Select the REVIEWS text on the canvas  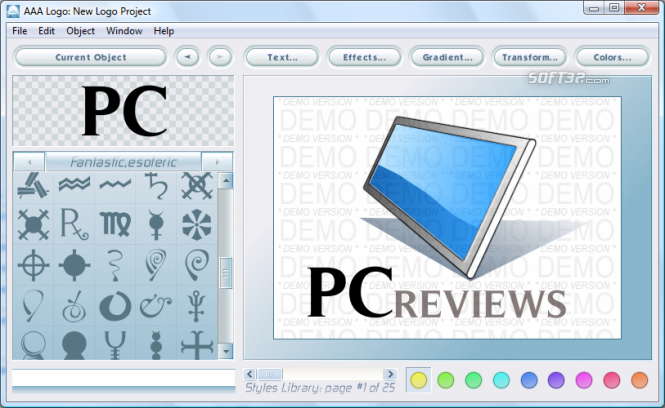(x=480, y=304)
